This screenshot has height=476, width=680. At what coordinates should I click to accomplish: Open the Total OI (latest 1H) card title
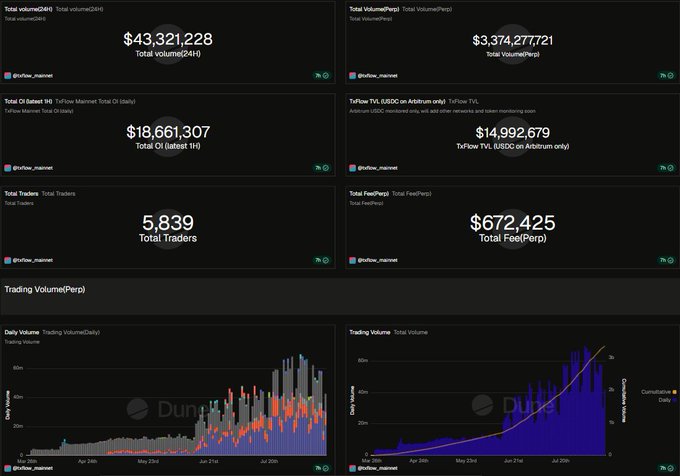tap(28, 101)
